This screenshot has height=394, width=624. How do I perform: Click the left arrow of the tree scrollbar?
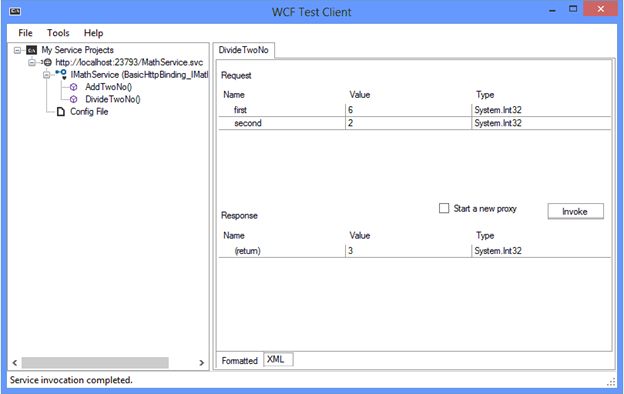point(15,363)
